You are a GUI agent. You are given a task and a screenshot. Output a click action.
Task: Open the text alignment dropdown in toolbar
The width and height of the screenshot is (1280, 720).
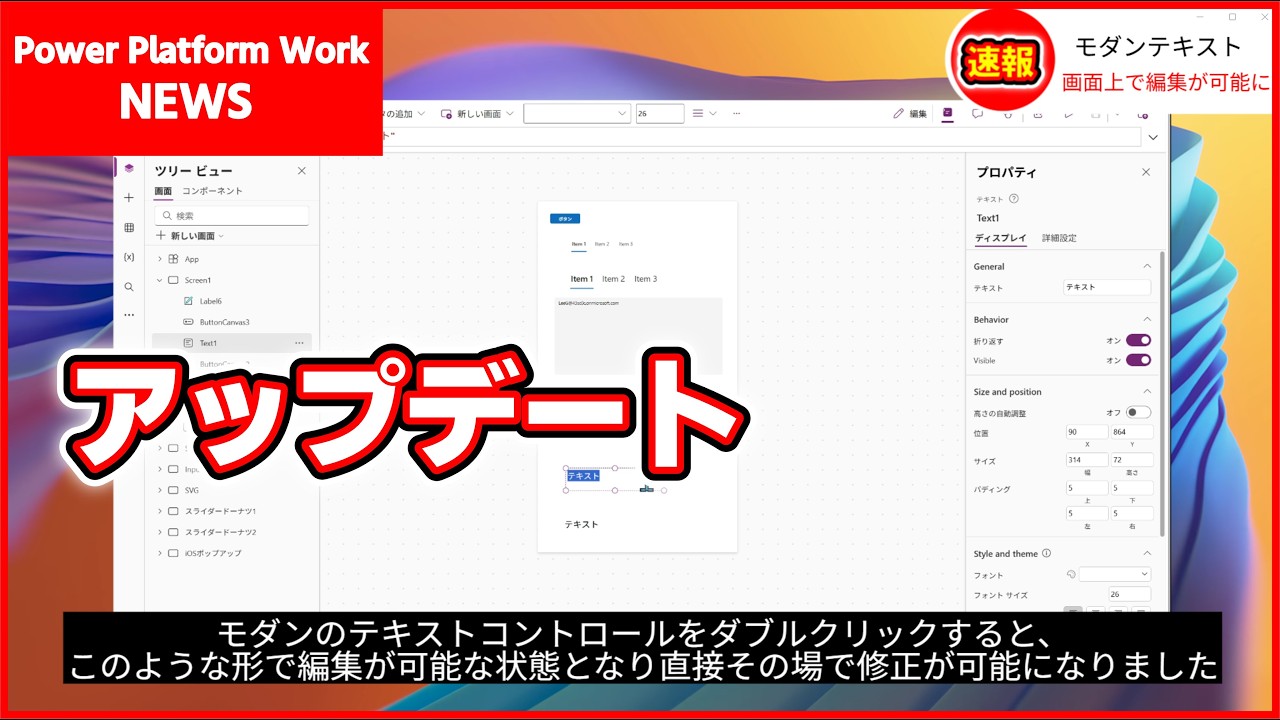pos(705,114)
